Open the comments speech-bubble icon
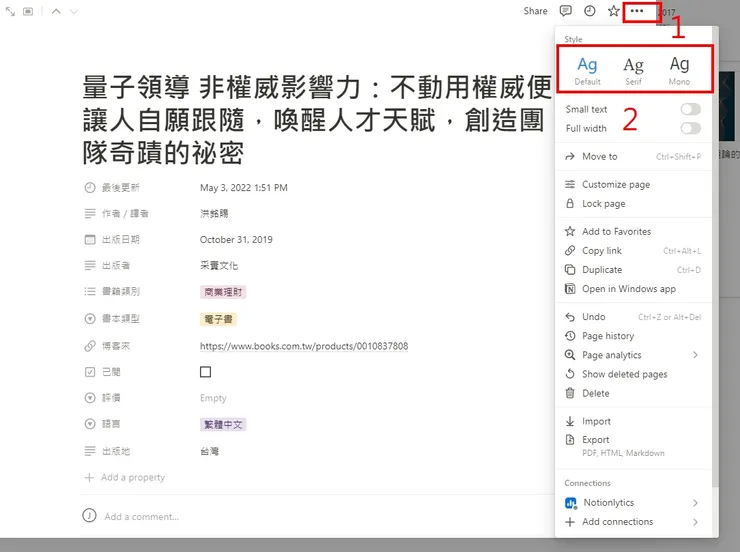This screenshot has width=740, height=552. point(565,11)
